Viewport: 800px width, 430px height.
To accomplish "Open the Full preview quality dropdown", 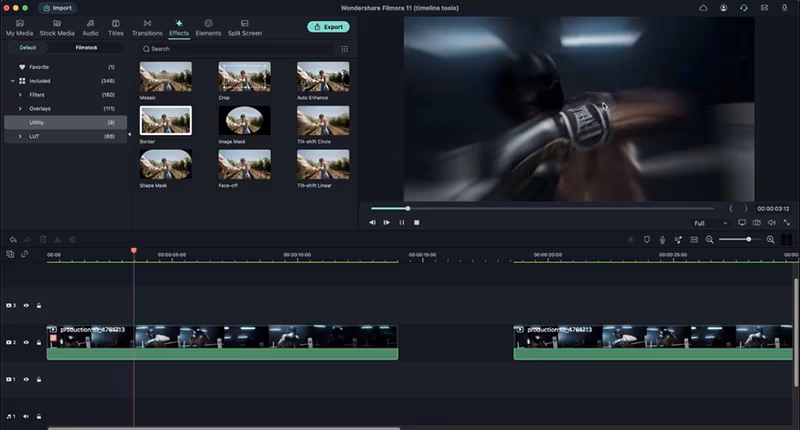I will tap(710, 223).
